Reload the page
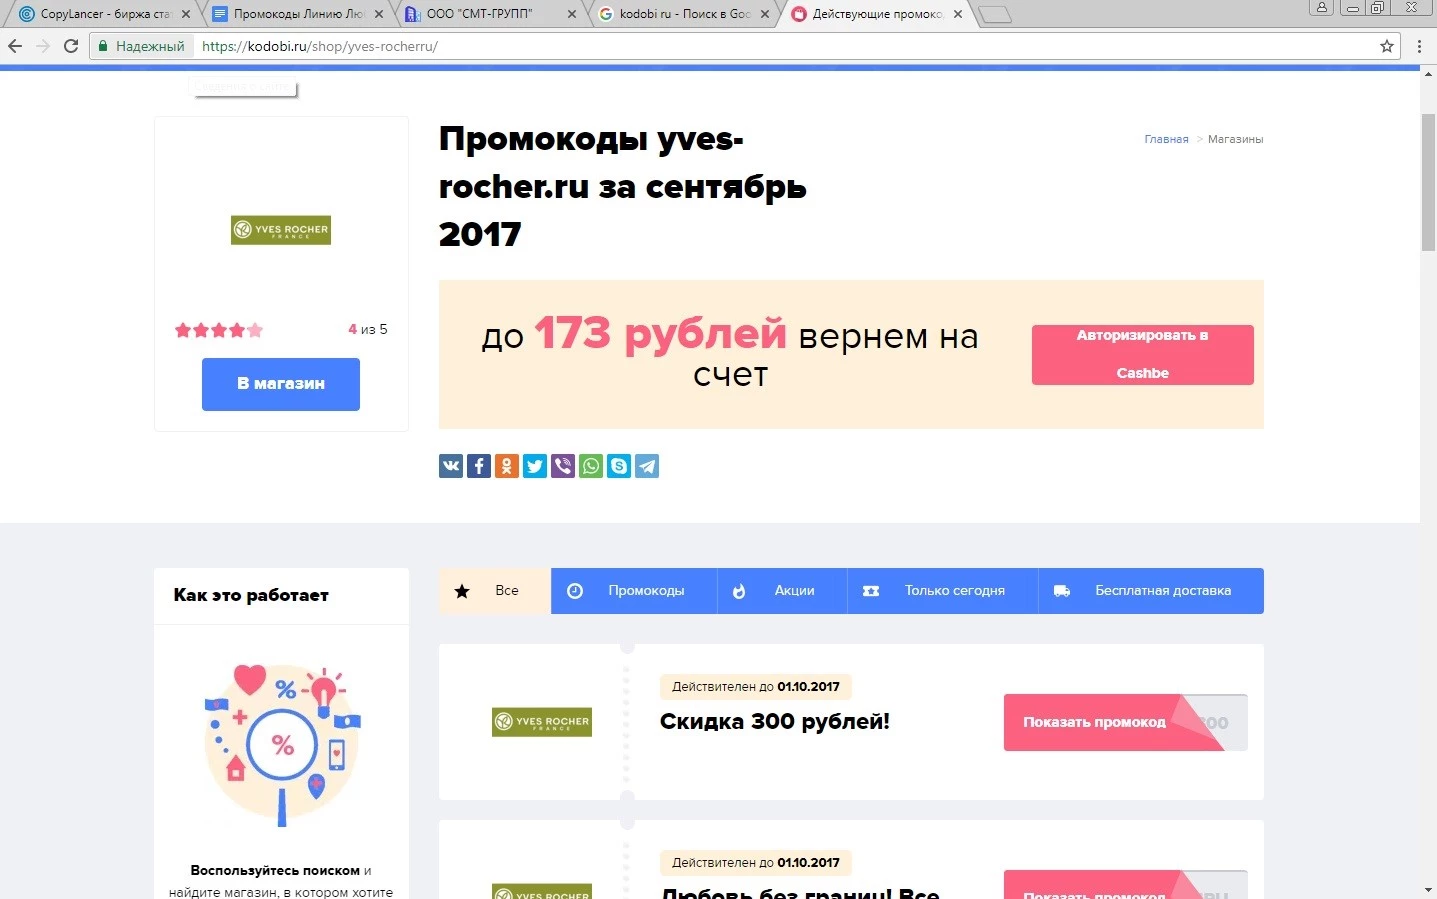This screenshot has width=1437, height=899. click(71, 46)
